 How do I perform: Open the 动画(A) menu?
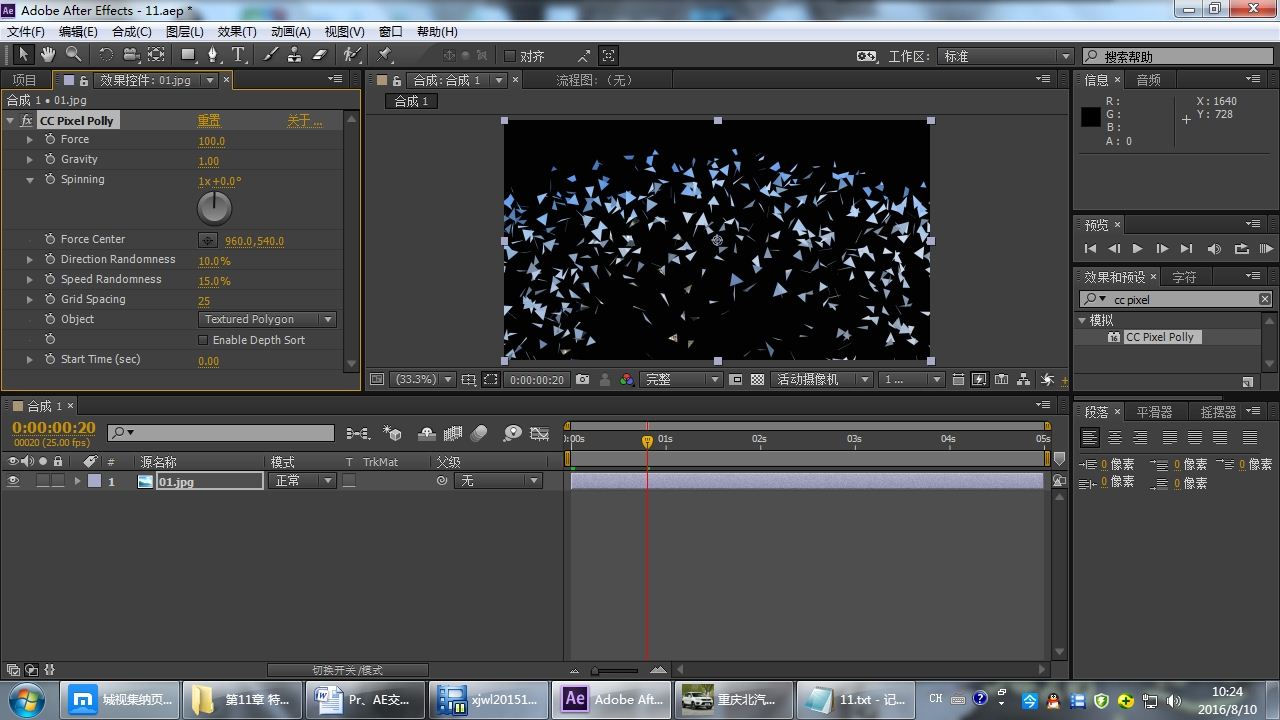(x=291, y=32)
